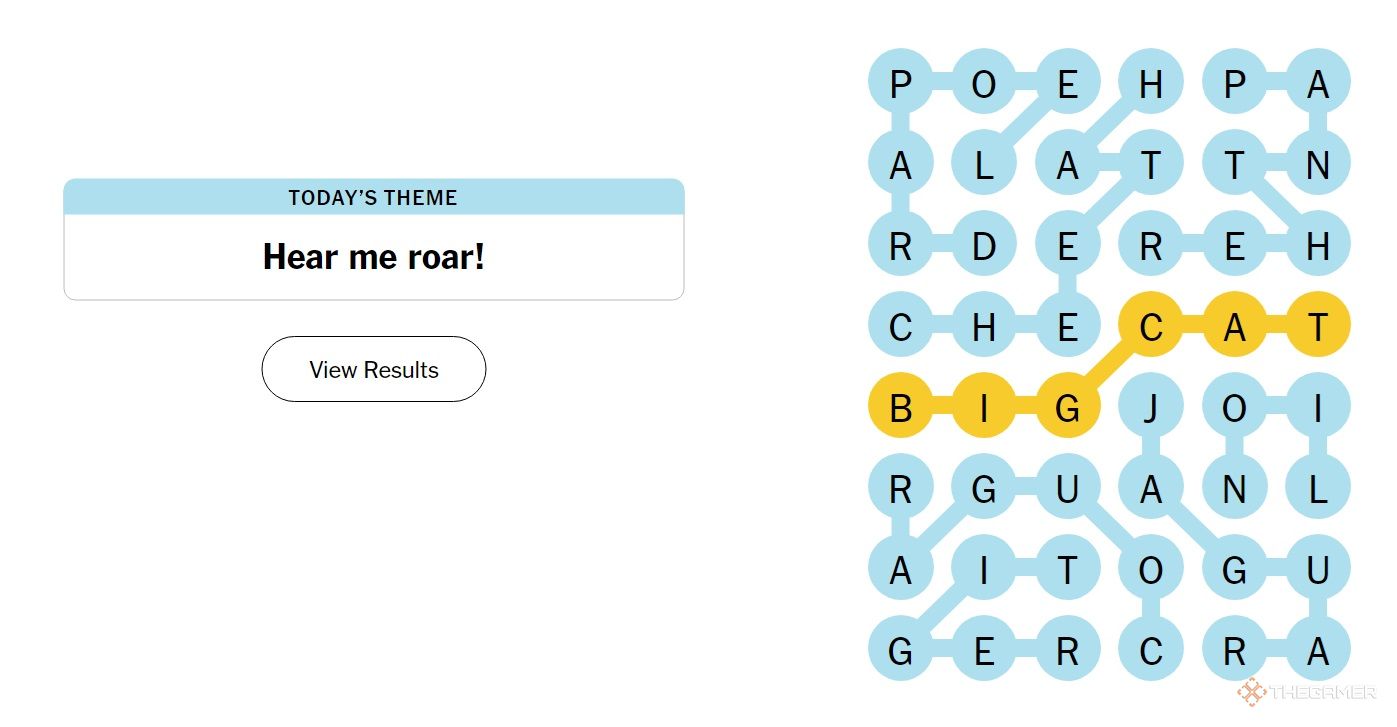Click the Today's Theme header bar
This screenshot has height=727, width=1397.
tap(374, 197)
